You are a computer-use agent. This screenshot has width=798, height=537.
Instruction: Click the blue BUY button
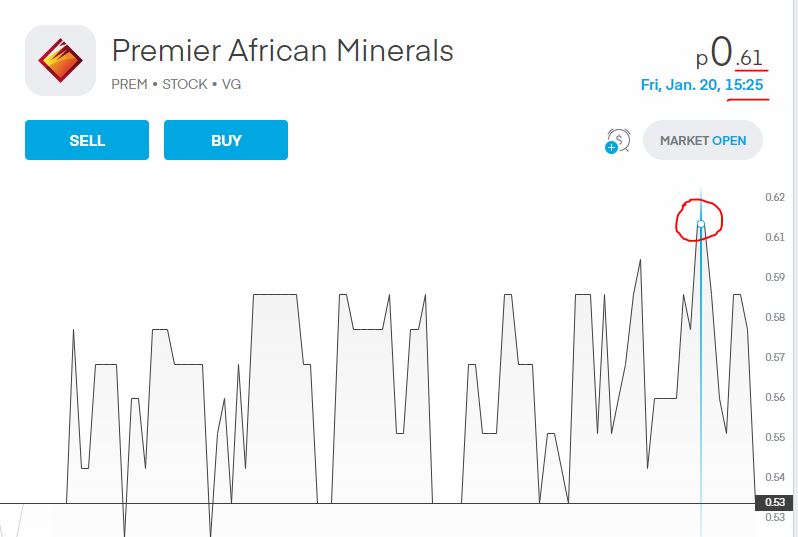pos(226,140)
